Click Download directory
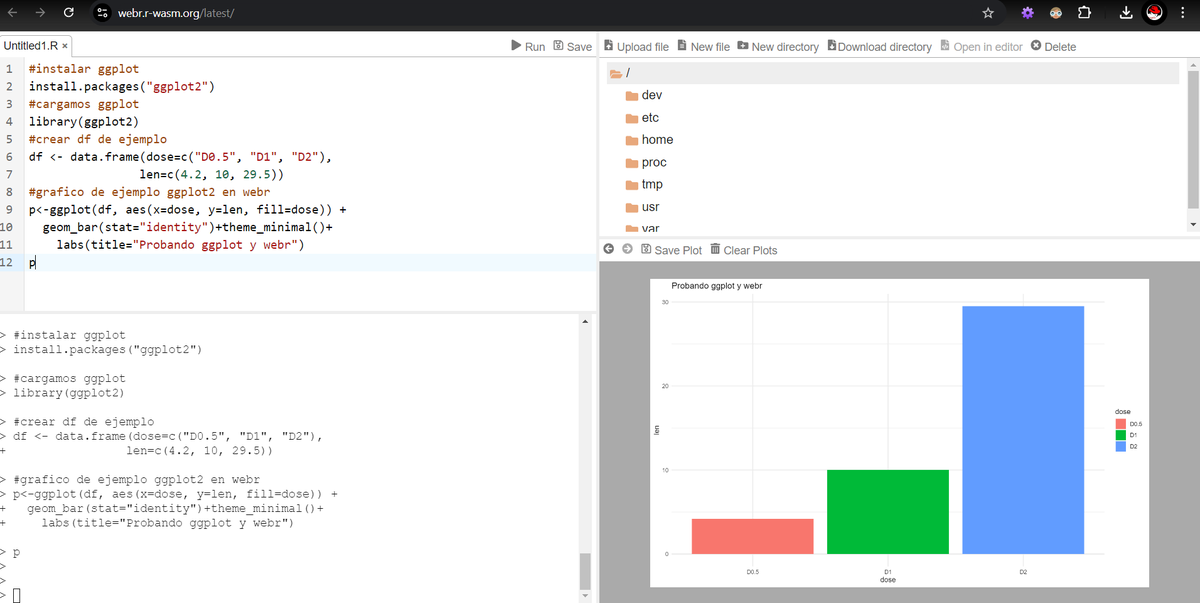Image resolution: width=1200 pixels, height=603 pixels. pos(879,46)
